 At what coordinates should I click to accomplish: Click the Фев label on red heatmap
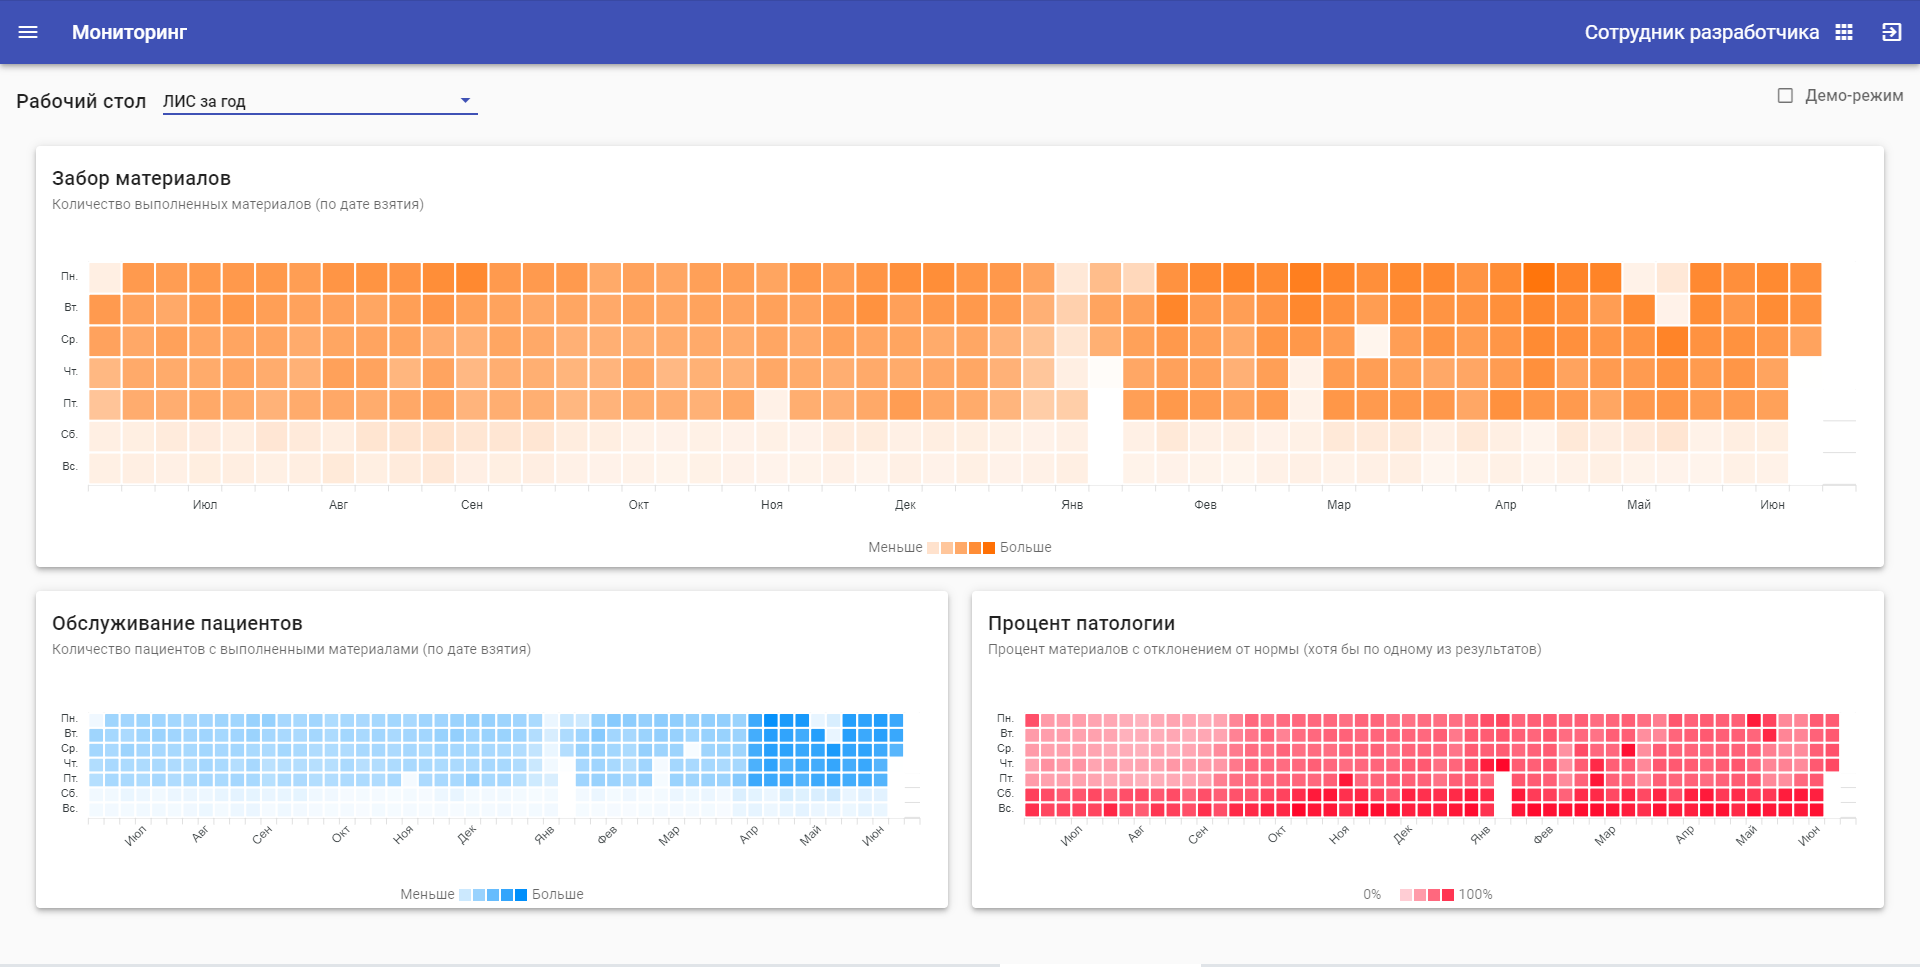click(x=1543, y=834)
